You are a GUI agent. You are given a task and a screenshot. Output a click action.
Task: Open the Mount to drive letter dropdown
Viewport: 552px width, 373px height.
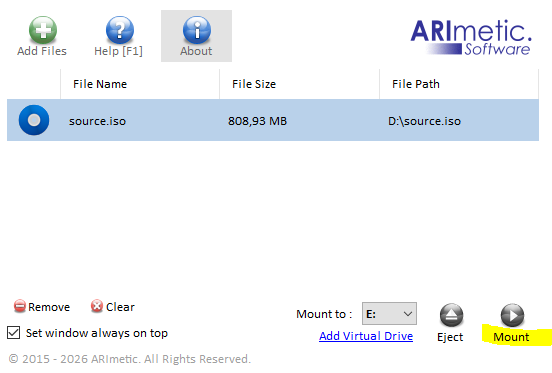(389, 314)
